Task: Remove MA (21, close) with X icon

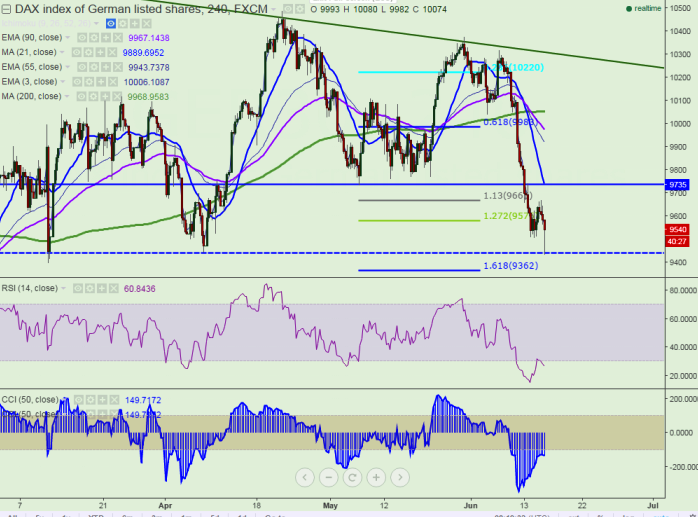Action: (112, 53)
